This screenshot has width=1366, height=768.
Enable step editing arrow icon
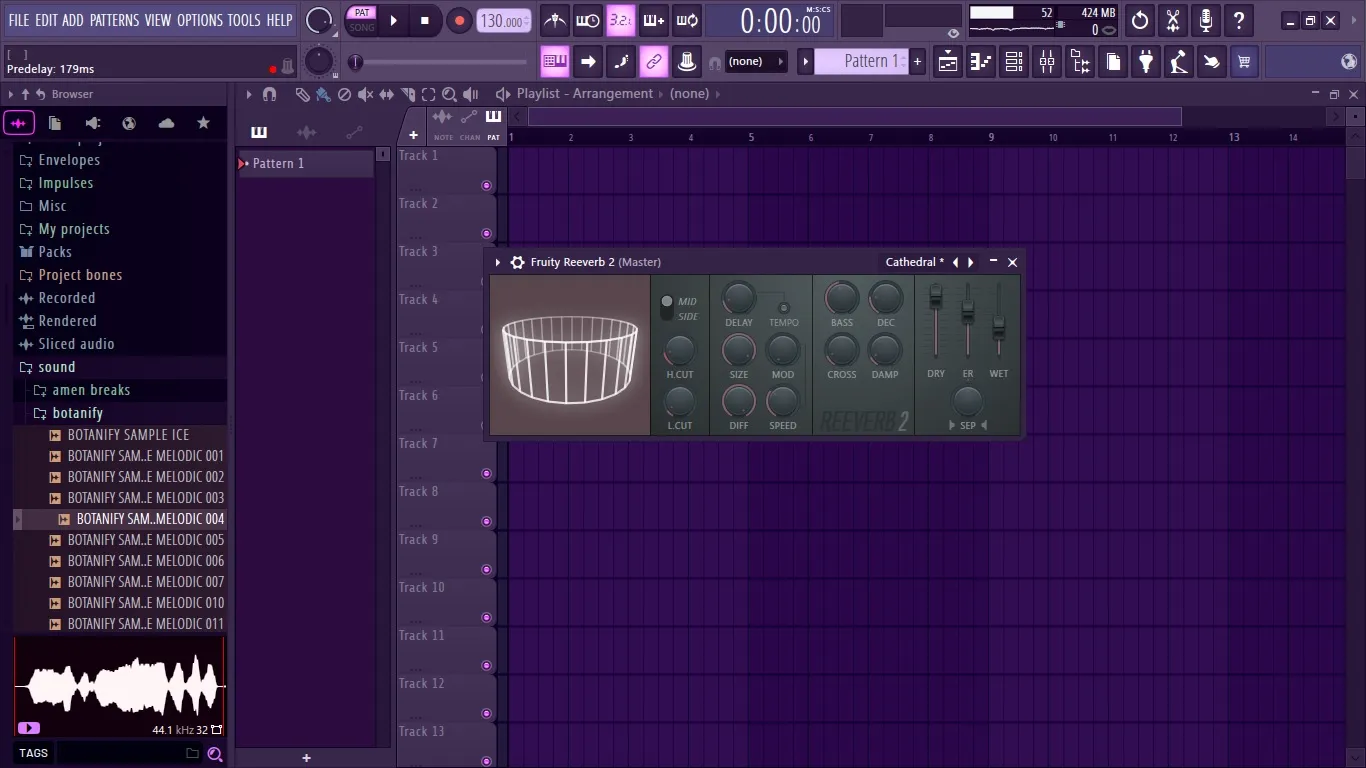click(x=588, y=62)
